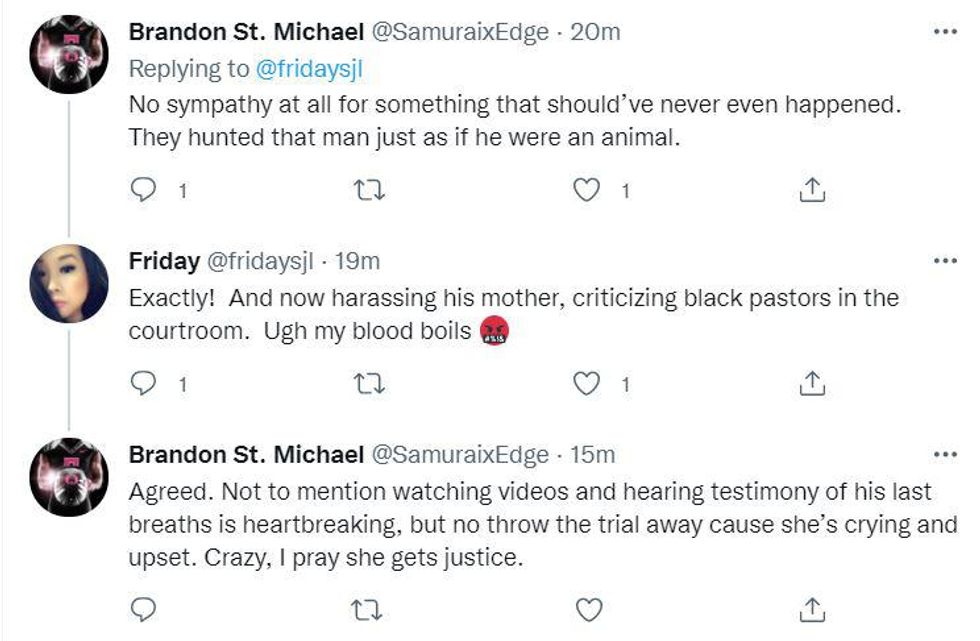Viewport: 980px width, 641px height.
Task: Click Friday's profile picture
Action: tap(69, 284)
